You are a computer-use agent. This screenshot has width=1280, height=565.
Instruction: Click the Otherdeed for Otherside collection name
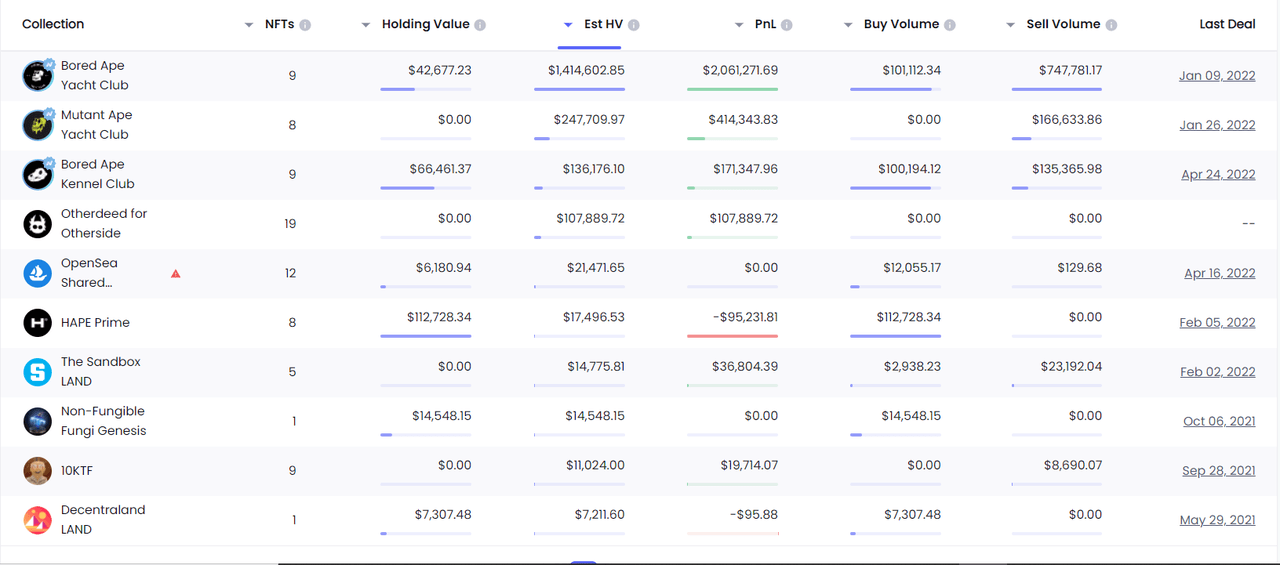(104, 223)
